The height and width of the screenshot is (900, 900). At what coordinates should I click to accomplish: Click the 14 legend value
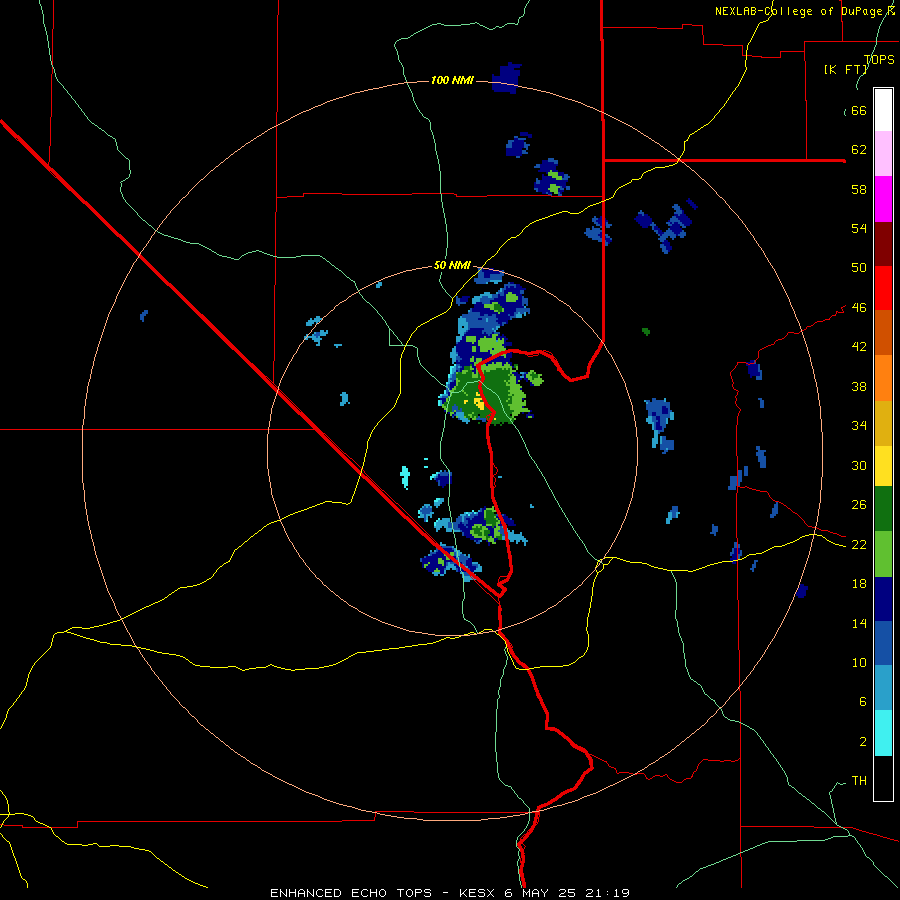859,623
